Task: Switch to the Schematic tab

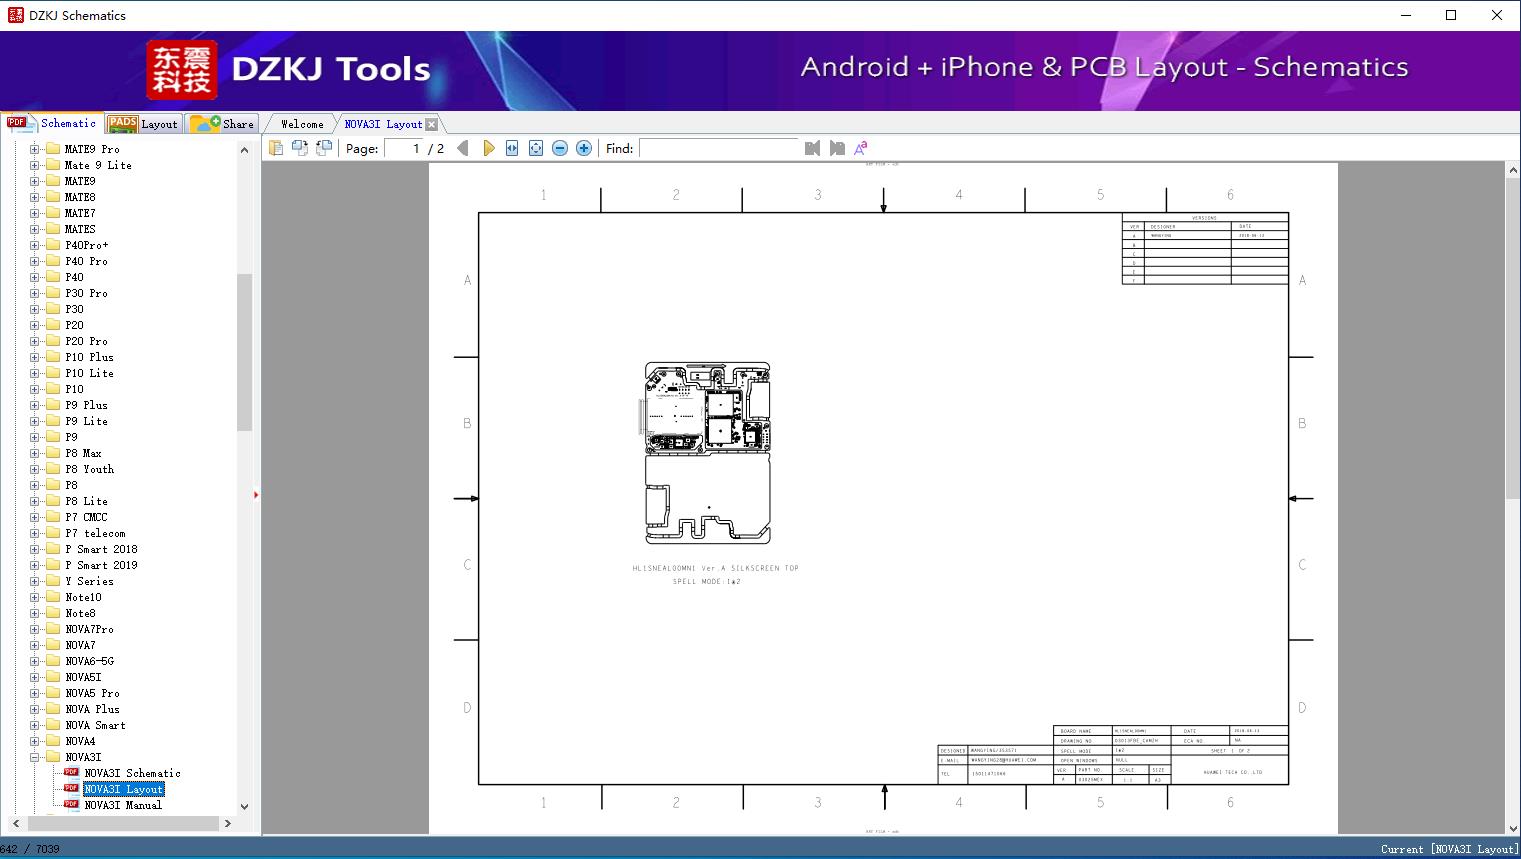Action: pos(52,123)
